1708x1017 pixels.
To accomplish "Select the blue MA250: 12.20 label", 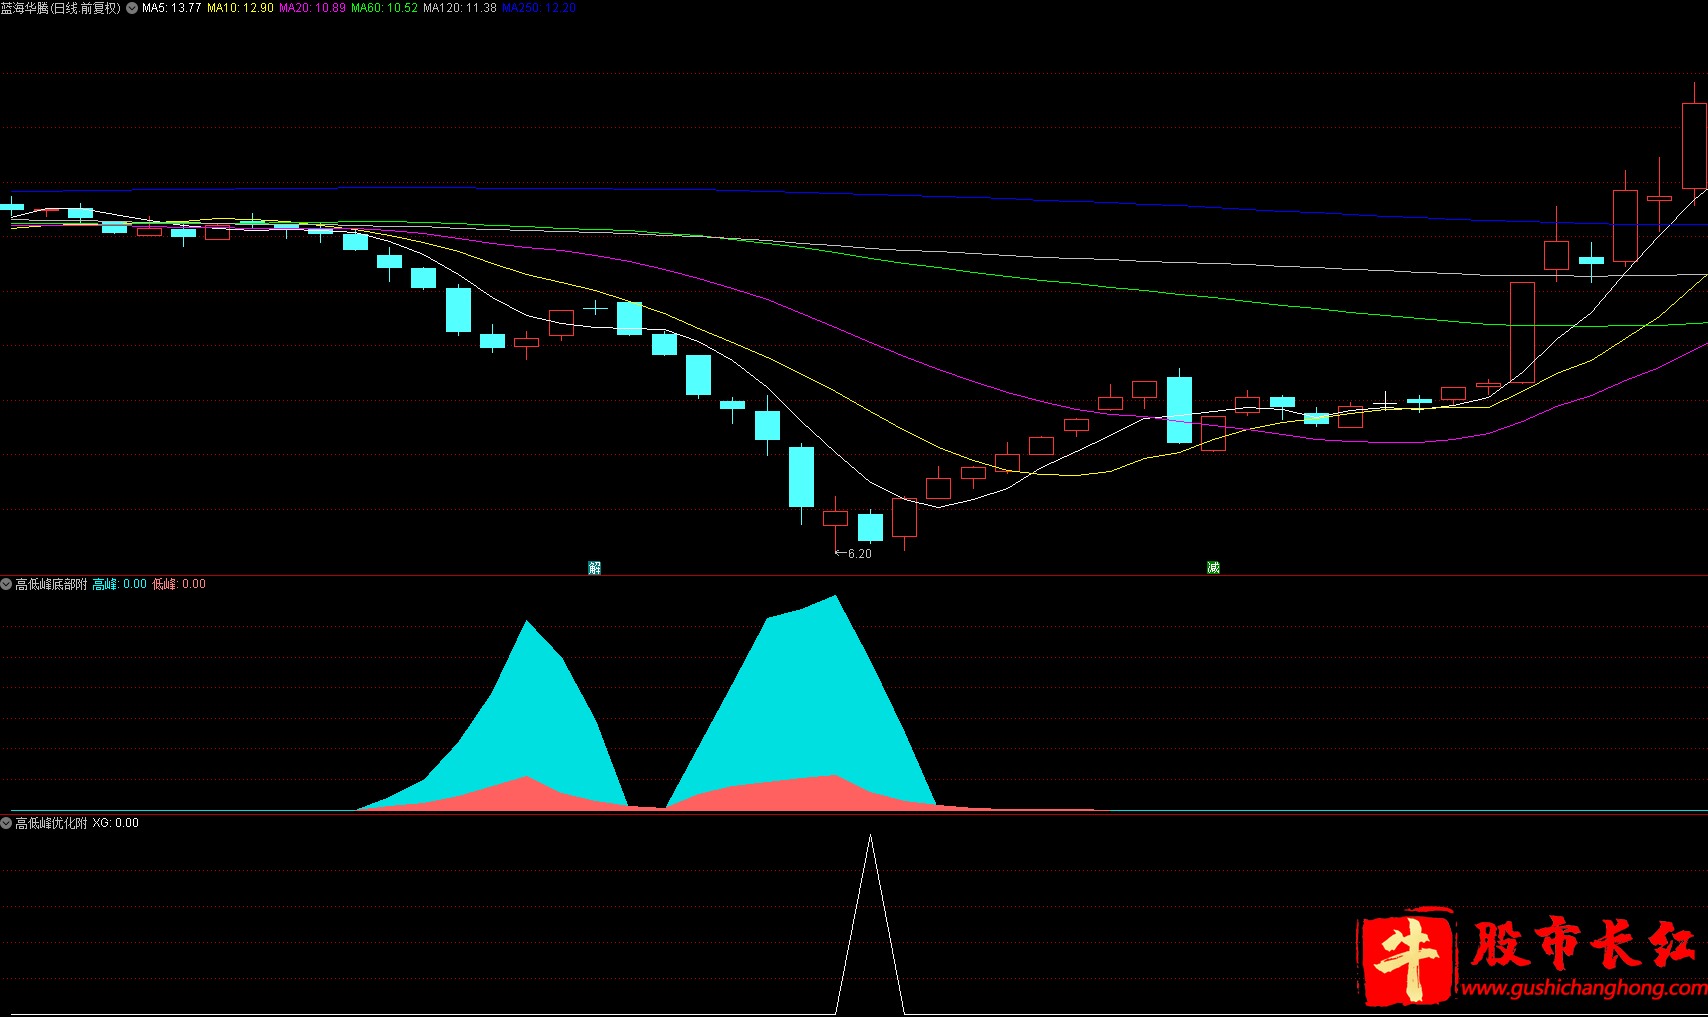I will coord(539,8).
